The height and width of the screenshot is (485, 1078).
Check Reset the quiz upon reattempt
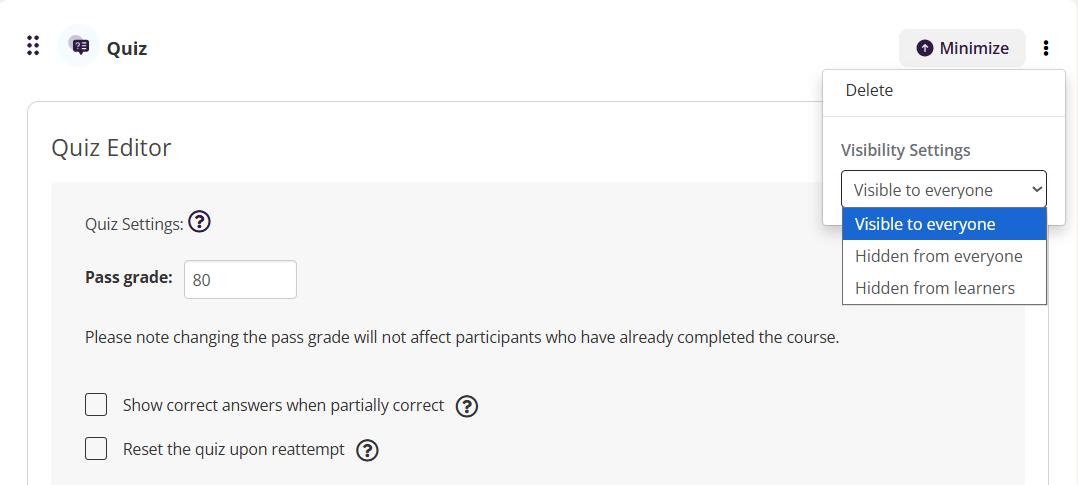96,449
